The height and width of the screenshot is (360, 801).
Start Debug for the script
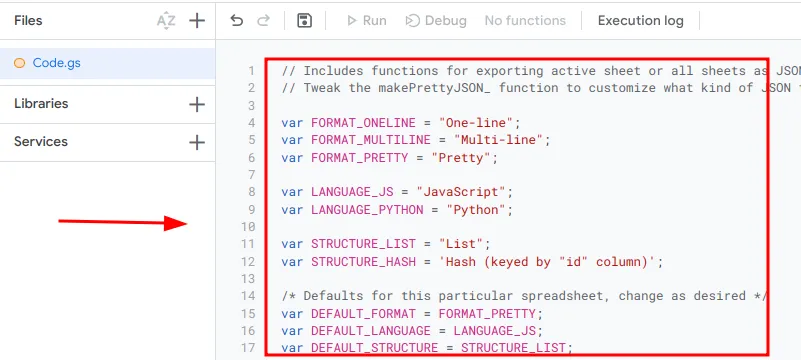tap(436, 20)
